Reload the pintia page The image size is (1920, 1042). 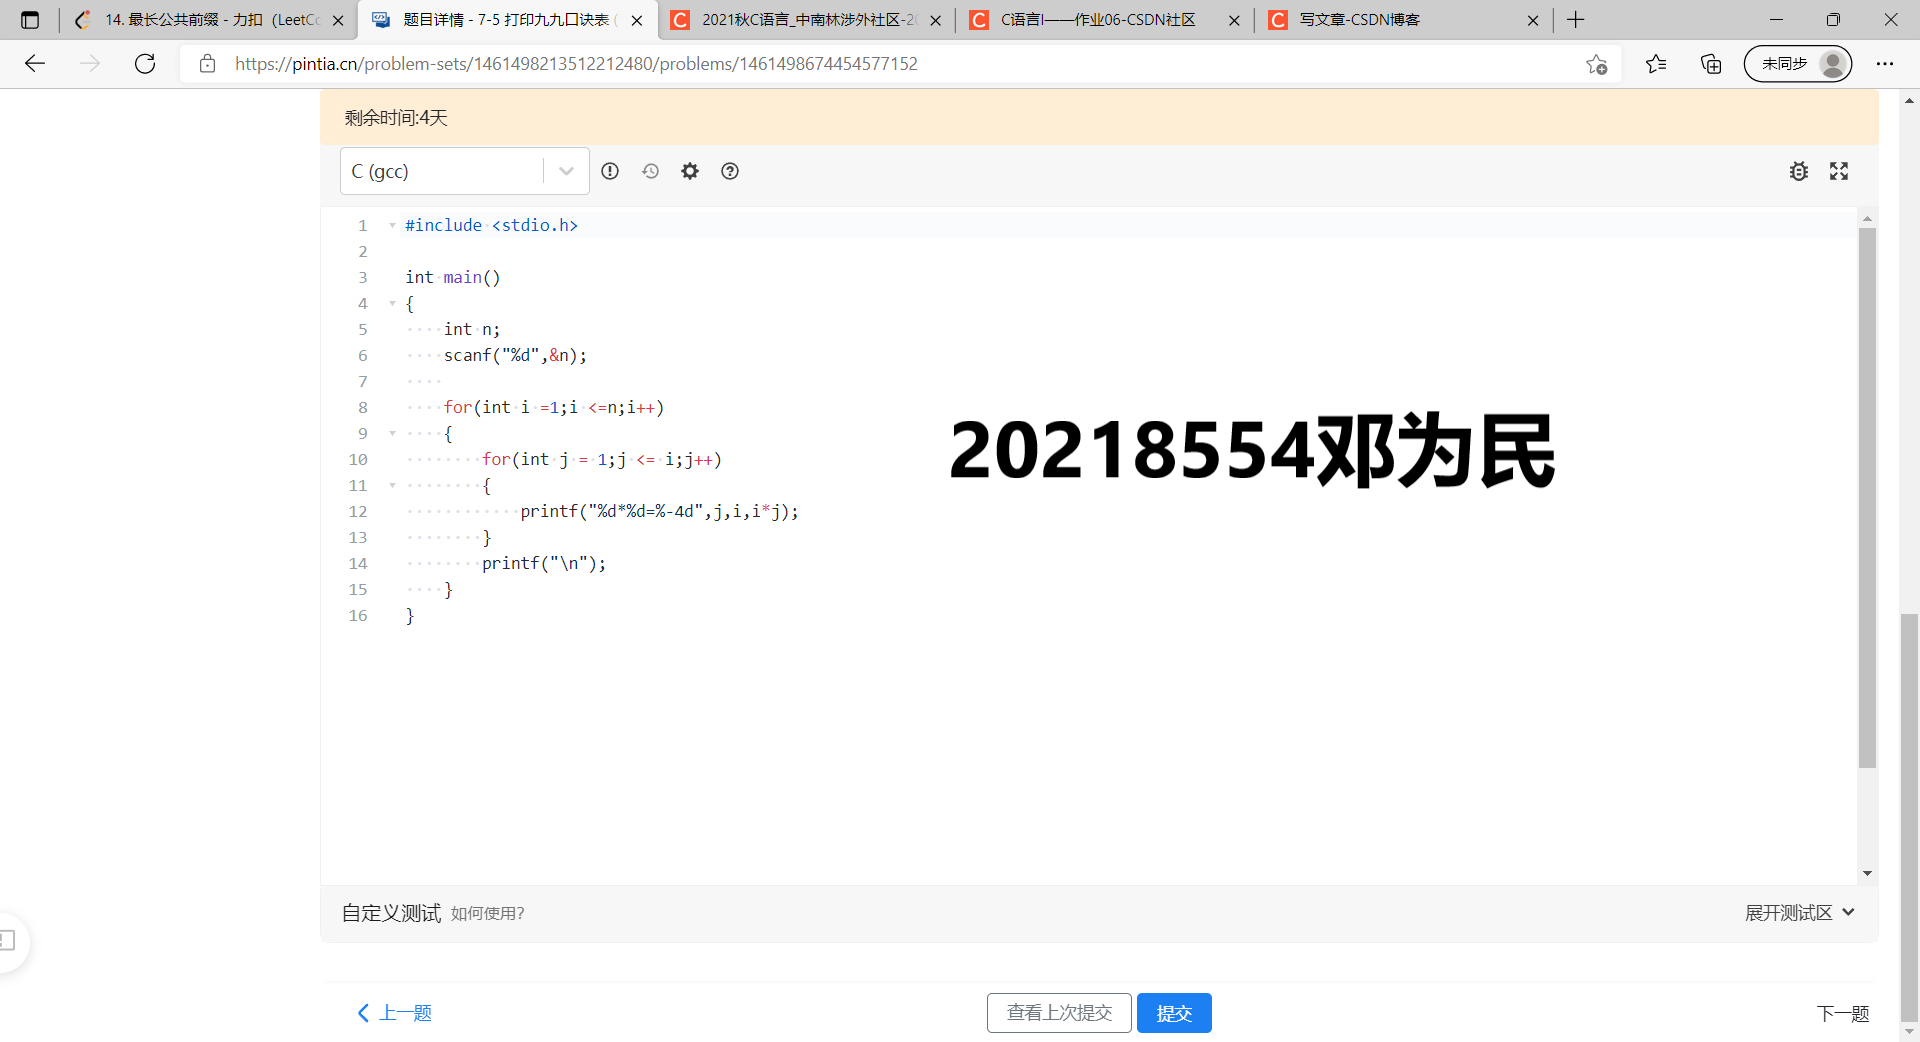pos(145,64)
